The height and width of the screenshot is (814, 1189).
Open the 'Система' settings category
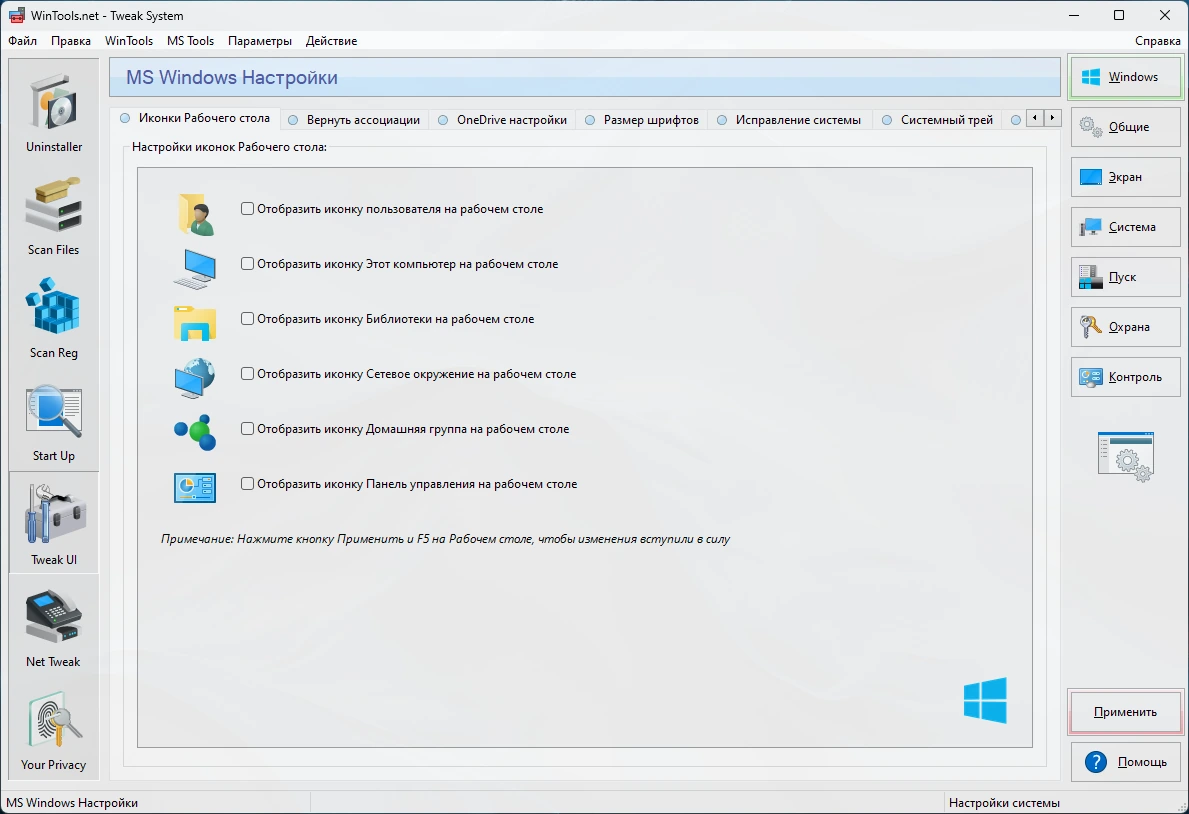point(1125,227)
